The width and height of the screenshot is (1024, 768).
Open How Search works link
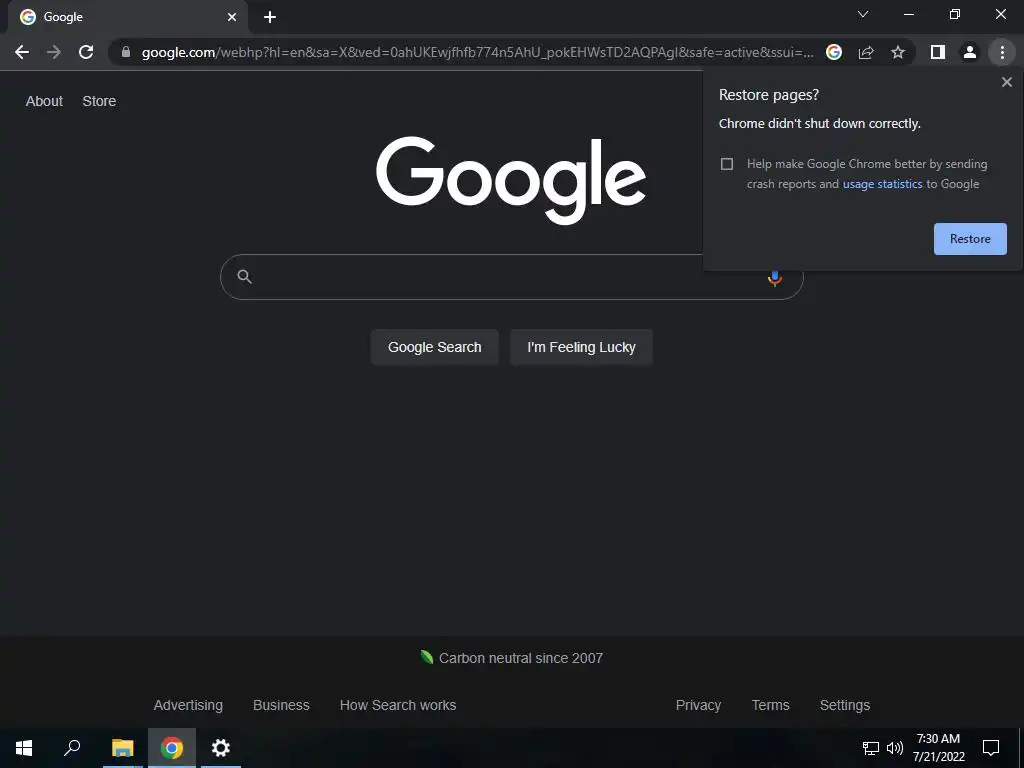[398, 705]
